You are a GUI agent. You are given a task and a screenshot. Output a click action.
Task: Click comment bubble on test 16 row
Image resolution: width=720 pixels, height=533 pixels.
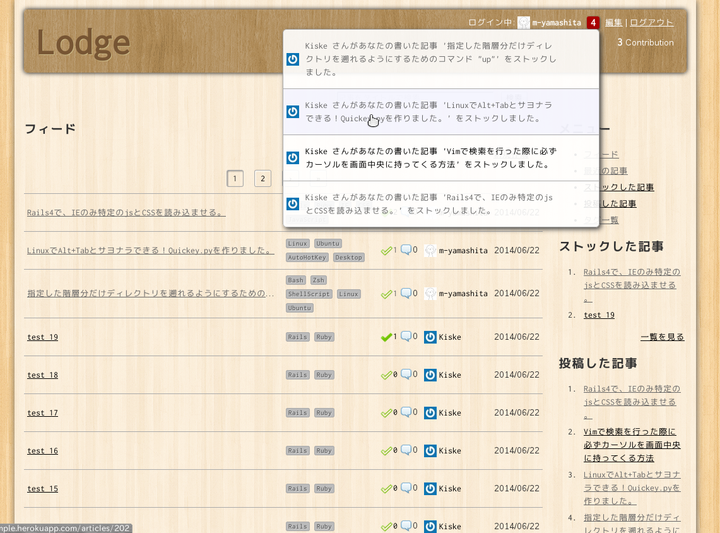click(x=406, y=450)
